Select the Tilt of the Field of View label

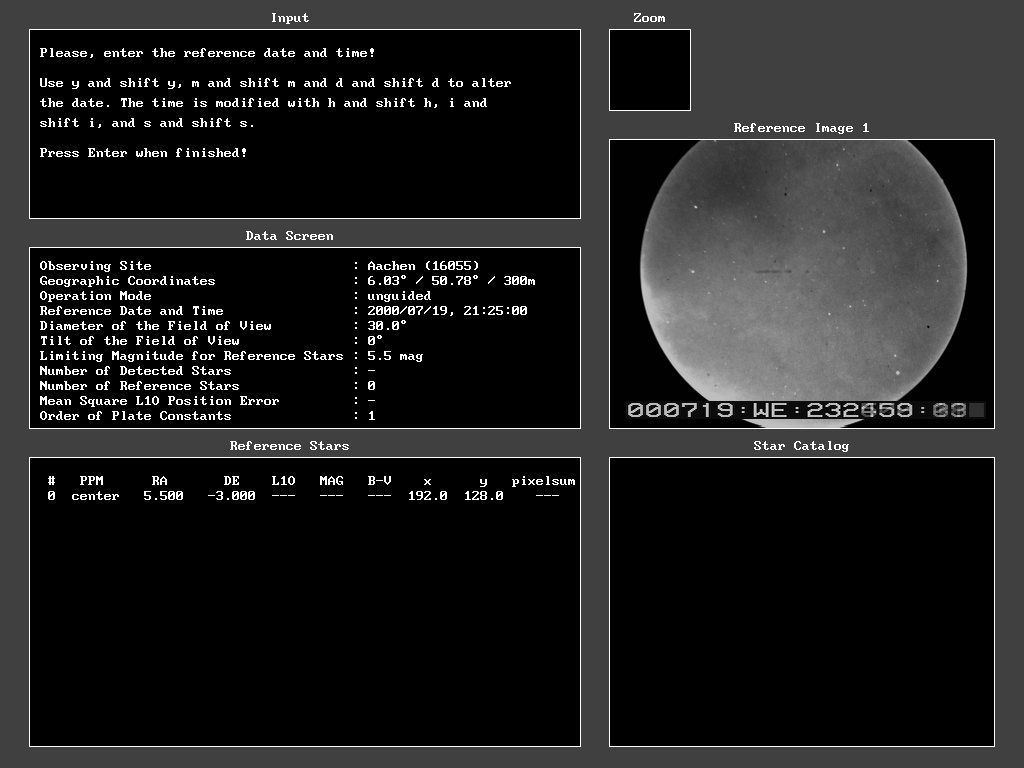[139, 341]
